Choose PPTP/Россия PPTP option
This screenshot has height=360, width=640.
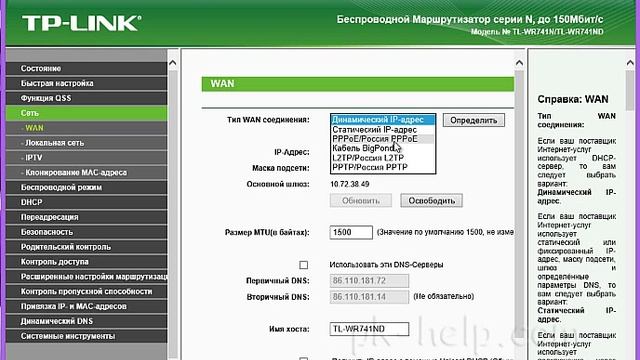tap(383, 167)
